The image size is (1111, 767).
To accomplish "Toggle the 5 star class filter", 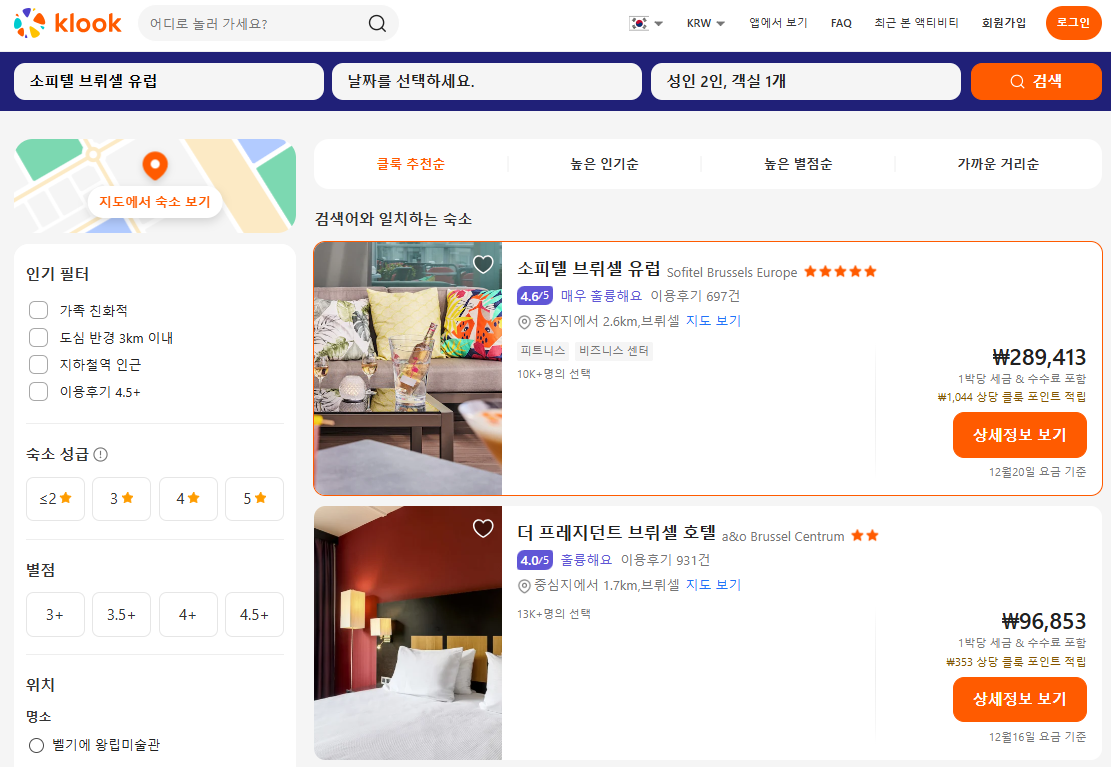I will pyautogui.click(x=254, y=498).
